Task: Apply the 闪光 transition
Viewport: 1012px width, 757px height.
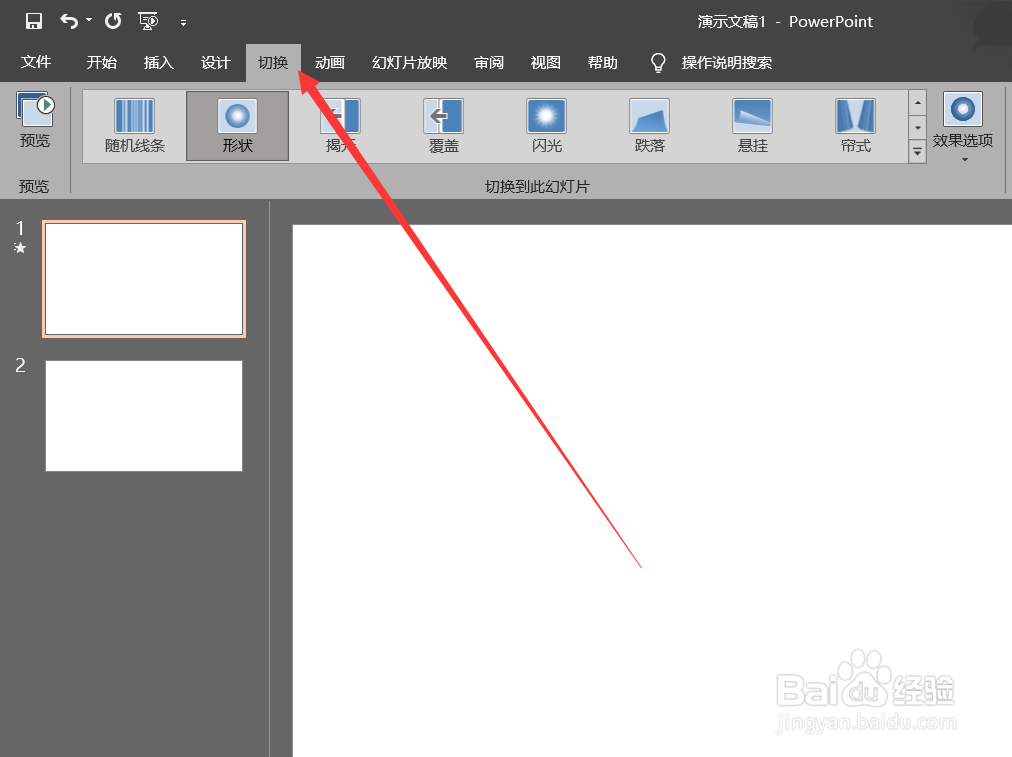Action: pyautogui.click(x=547, y=126)
